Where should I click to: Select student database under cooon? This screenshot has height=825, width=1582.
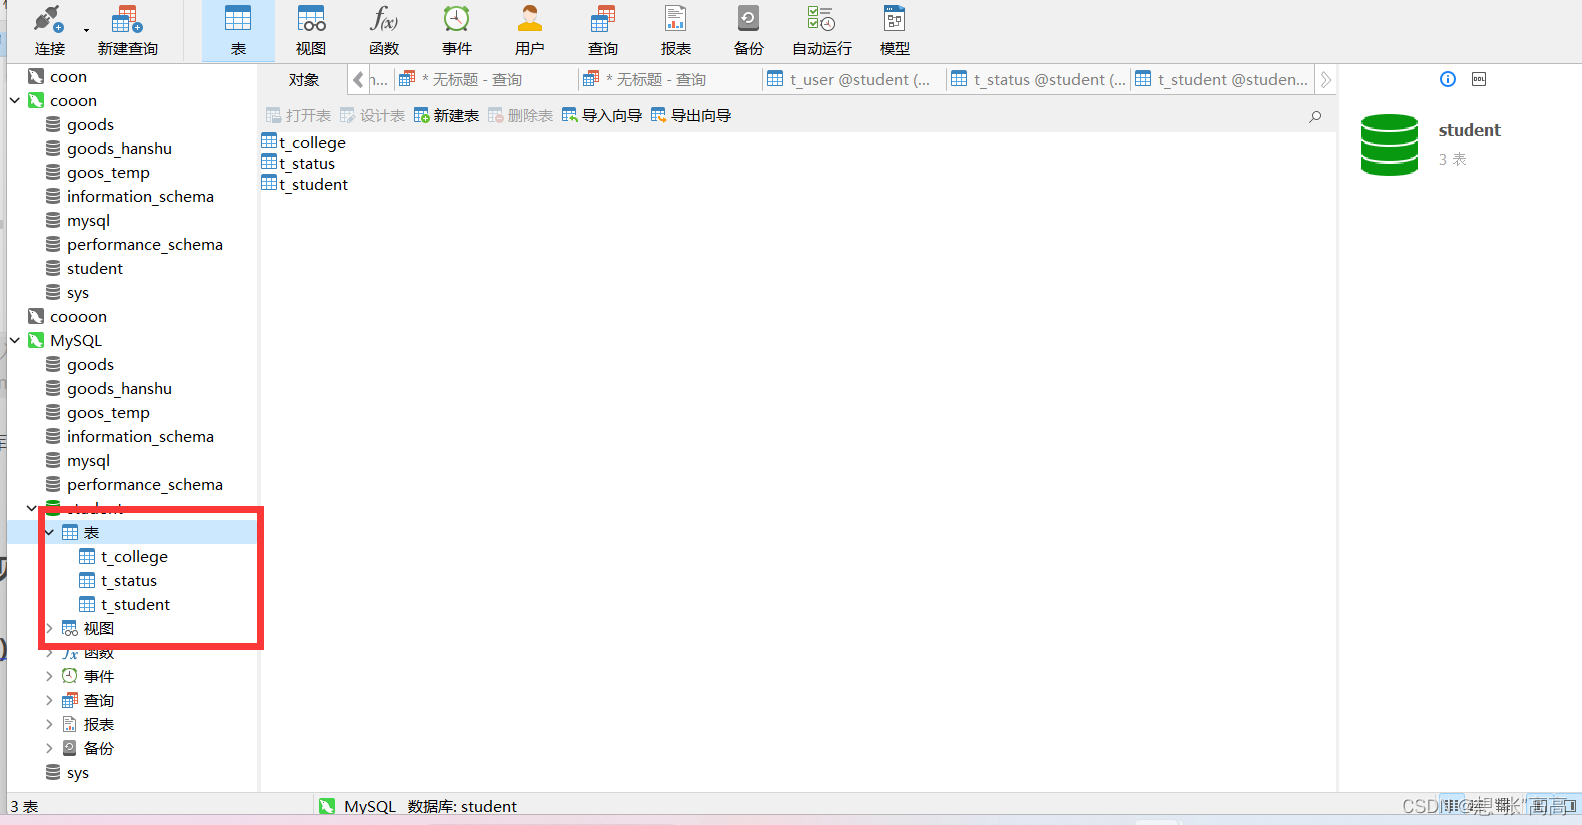(x=95, y=268)
